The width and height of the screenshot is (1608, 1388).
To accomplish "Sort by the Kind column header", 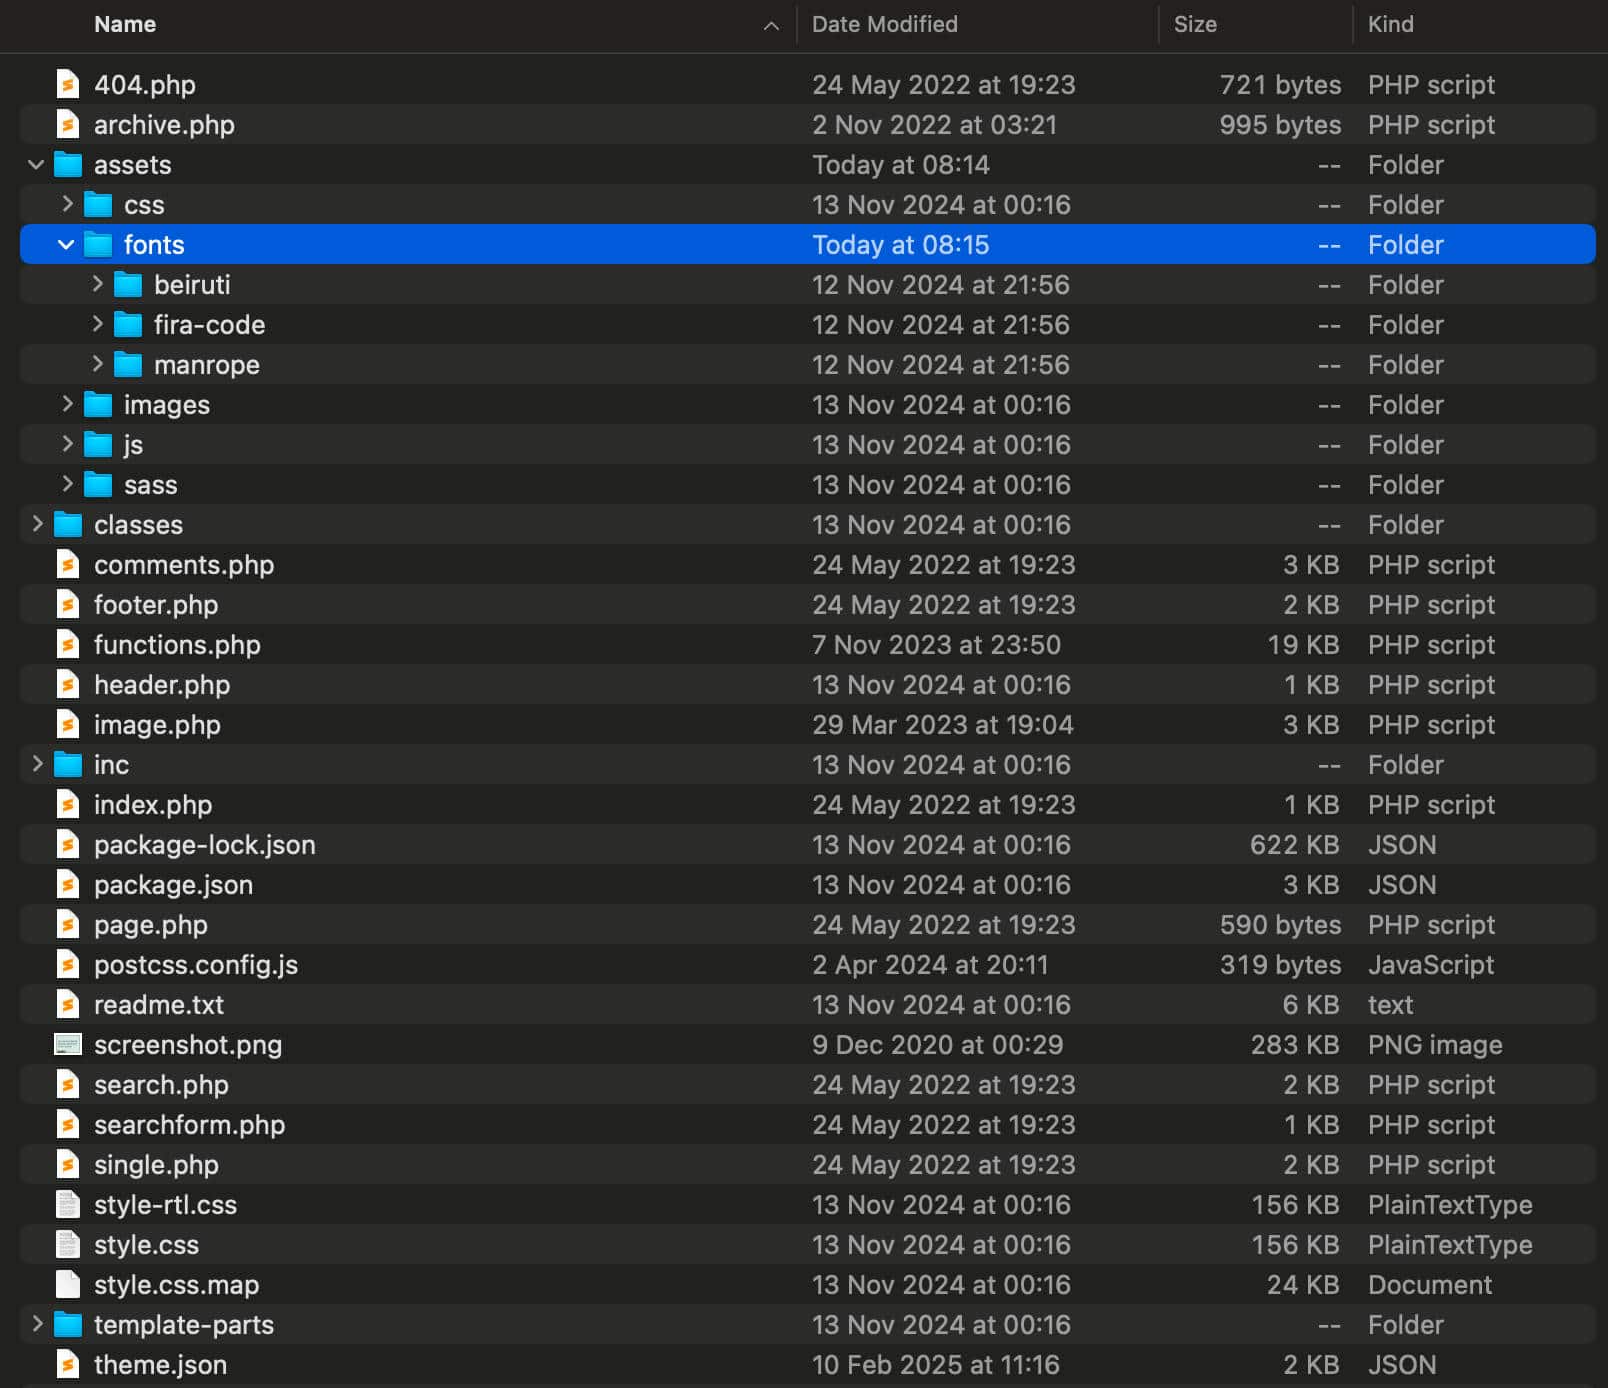I will click(1390, 24).
